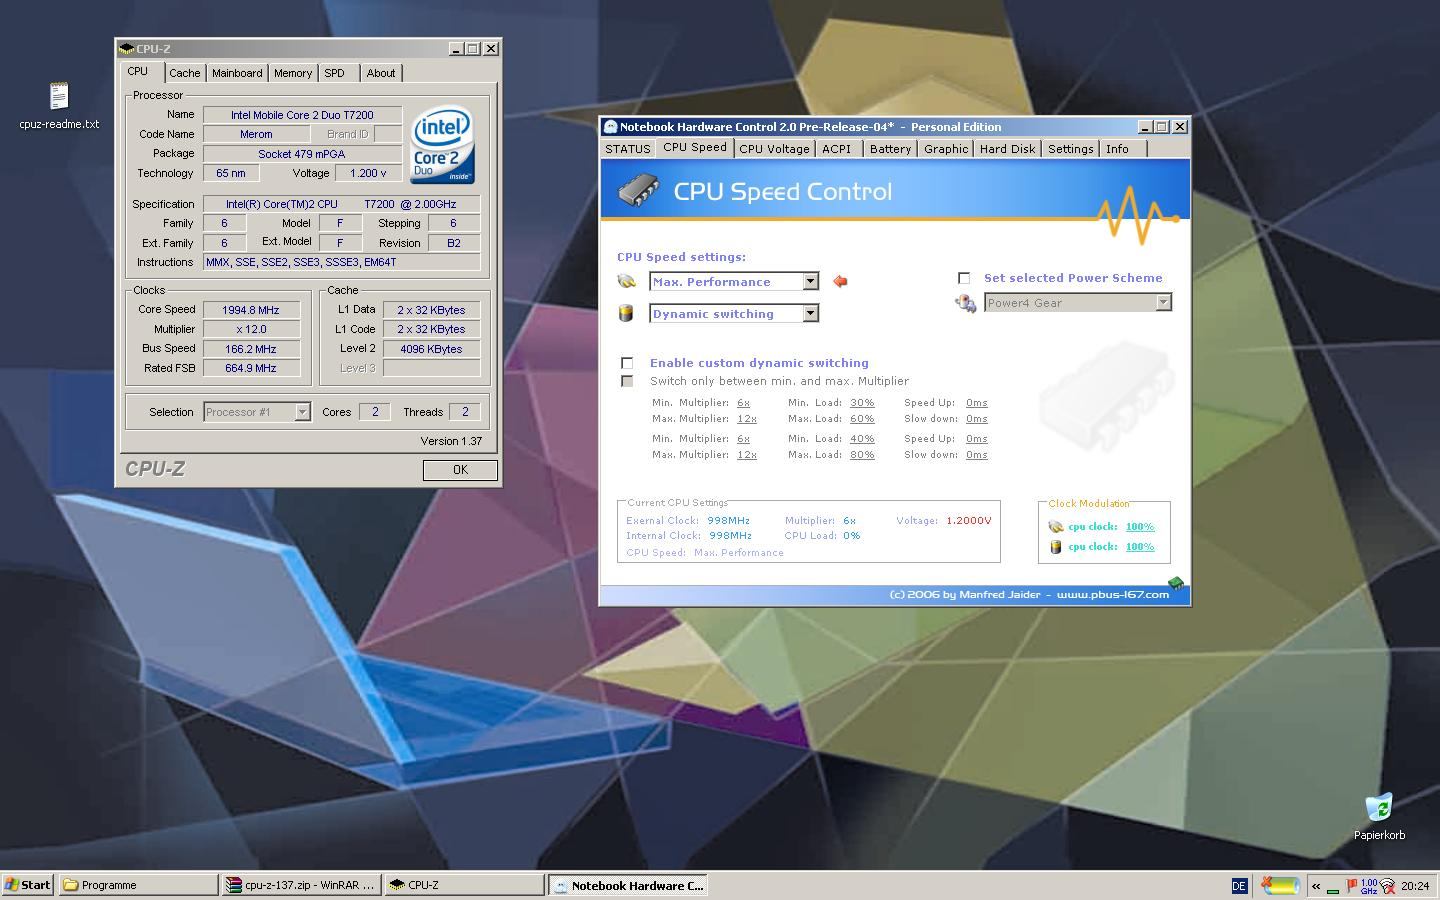
Task: Open the Cache tab in CPU-Z
Action: tap(185, 73)
